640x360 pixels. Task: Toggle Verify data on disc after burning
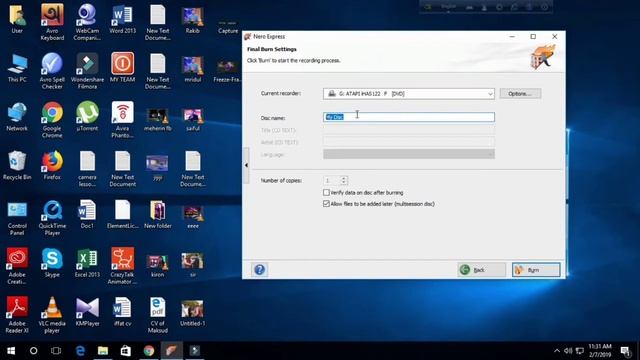click(326, 192)
